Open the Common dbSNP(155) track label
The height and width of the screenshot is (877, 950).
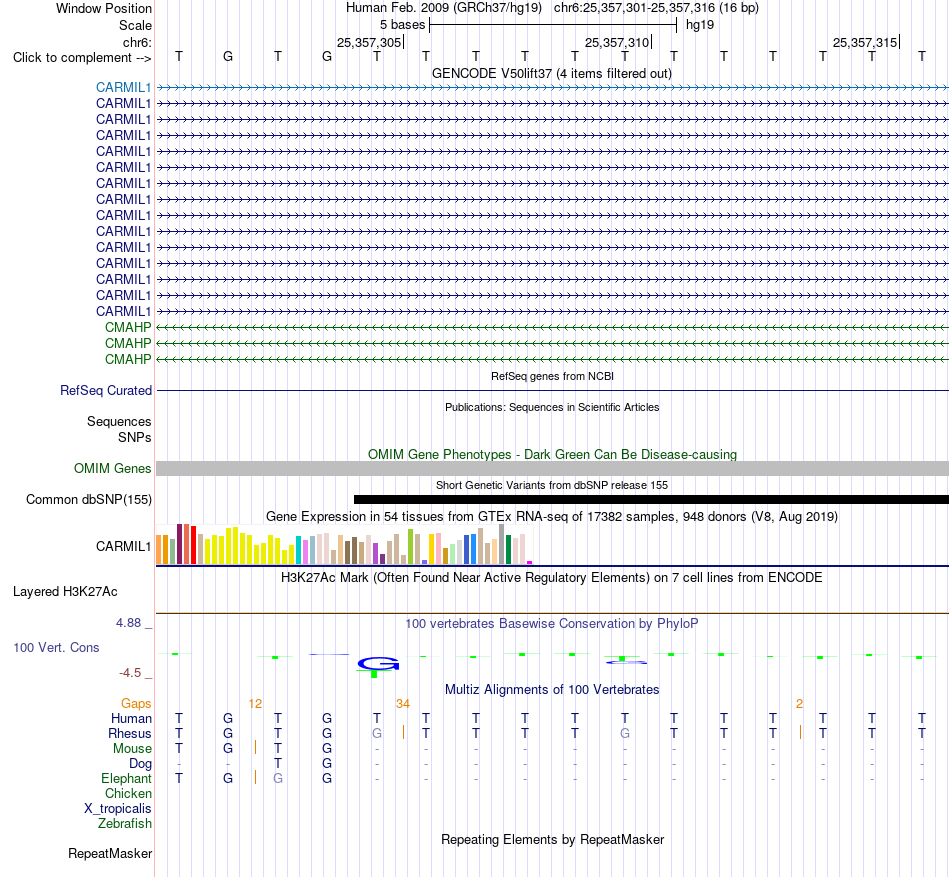pyautogui.click(x=89, y=500)
